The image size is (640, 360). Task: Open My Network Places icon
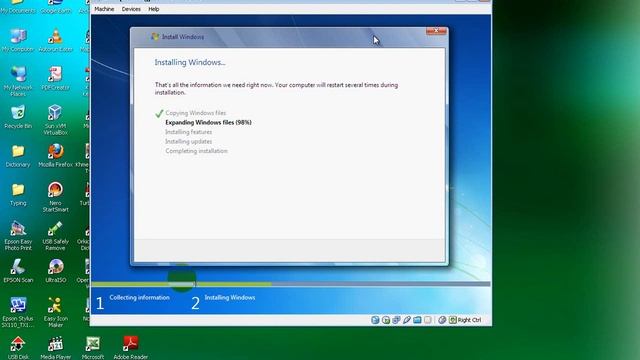(x=18, y=81)
